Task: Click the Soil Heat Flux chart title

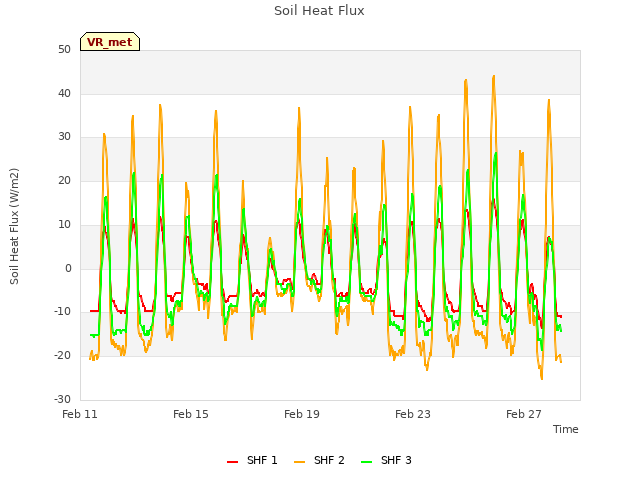Action: point(319,11)
